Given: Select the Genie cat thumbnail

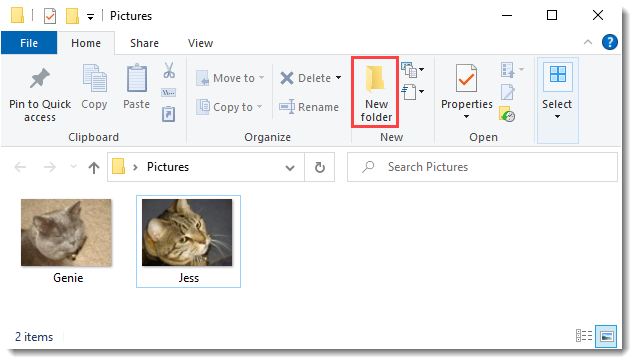Looking at the screenshot, I should (x=66, y=232).
